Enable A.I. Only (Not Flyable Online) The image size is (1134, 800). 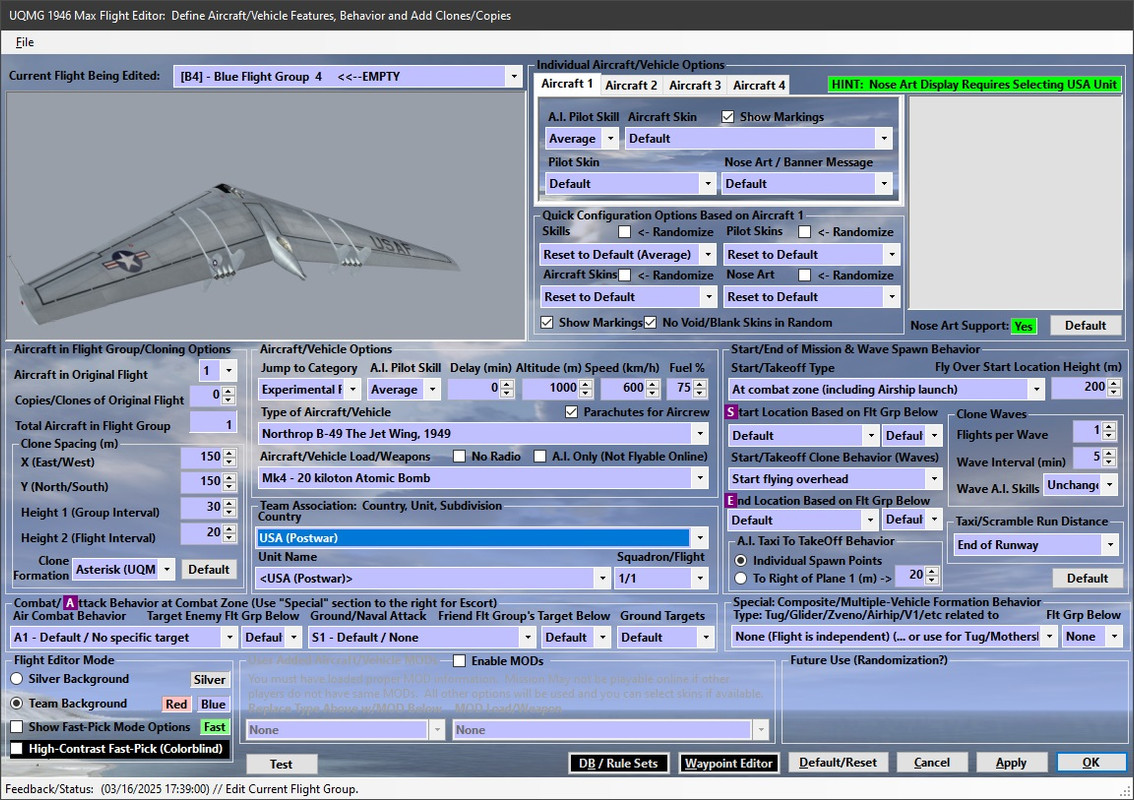540,456
